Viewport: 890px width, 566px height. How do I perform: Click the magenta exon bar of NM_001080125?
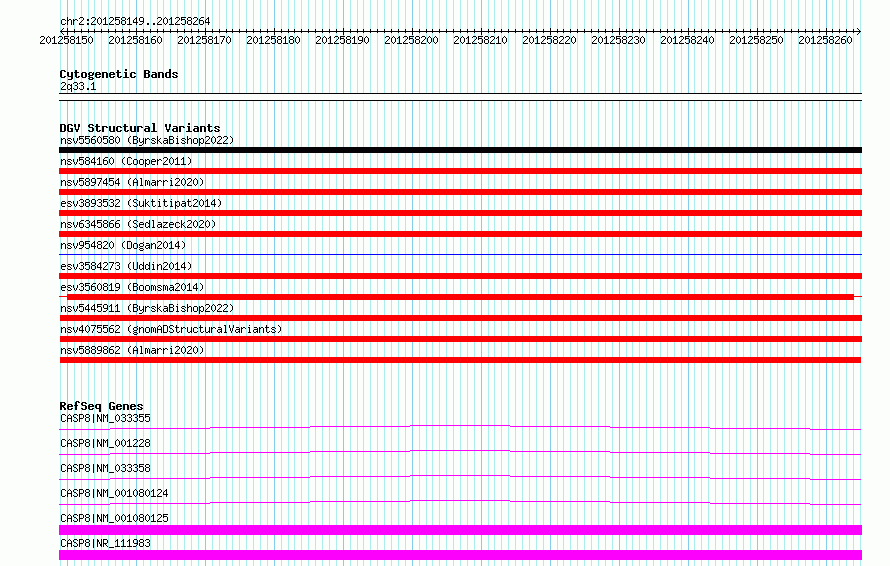click(x=460, y=530)
